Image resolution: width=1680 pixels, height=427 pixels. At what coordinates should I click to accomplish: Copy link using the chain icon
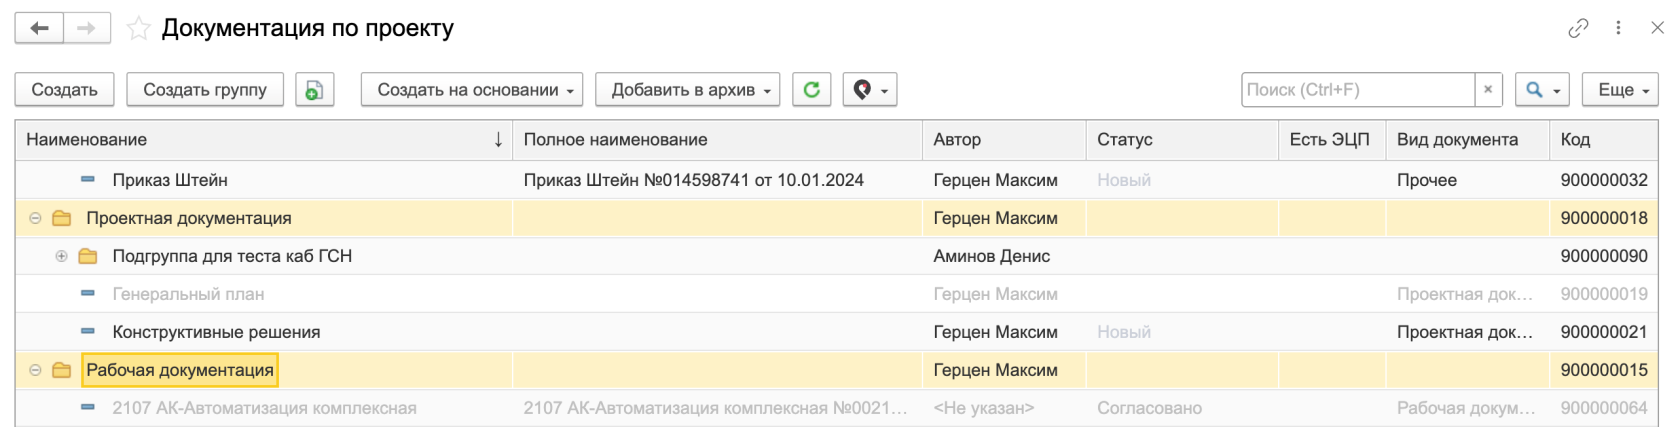[1578, 28]
